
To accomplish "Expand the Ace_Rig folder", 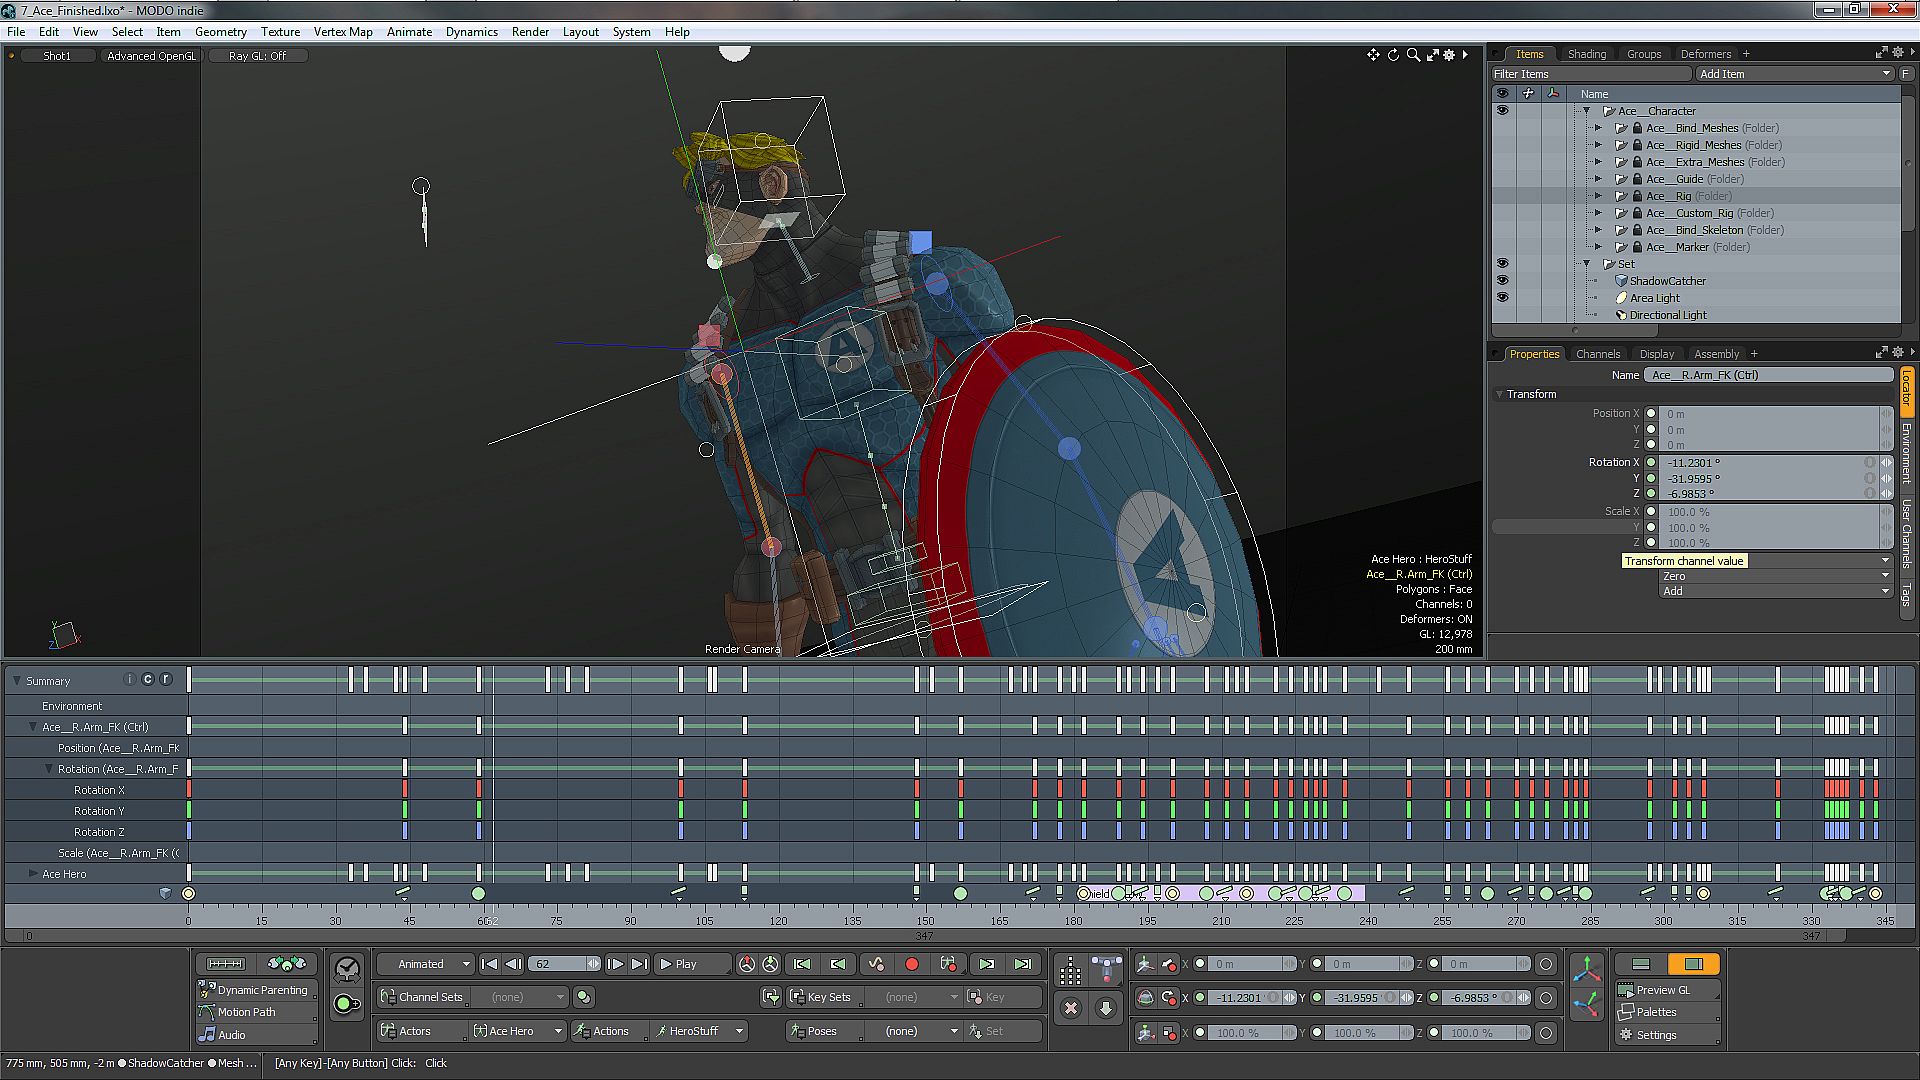I will pyautogui.click(x=1598, y=196).
